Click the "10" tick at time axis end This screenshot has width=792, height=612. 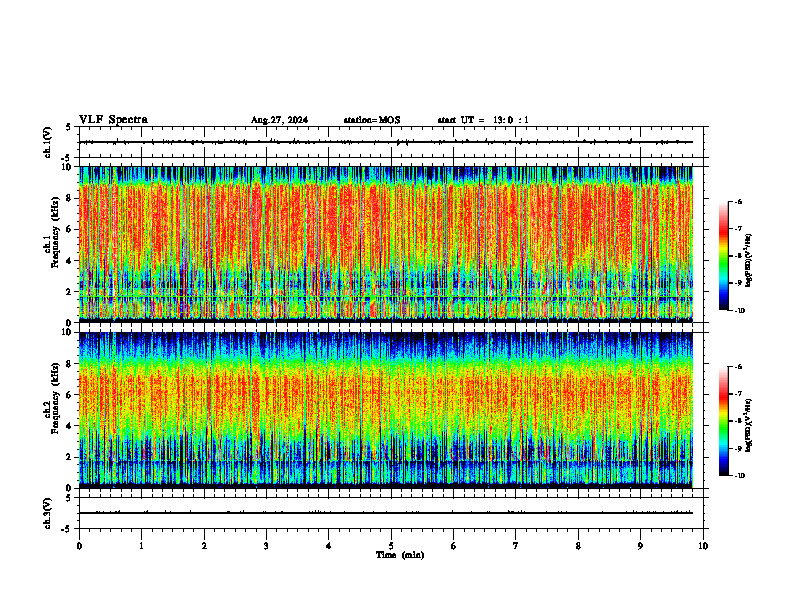(x=703, y=546)
